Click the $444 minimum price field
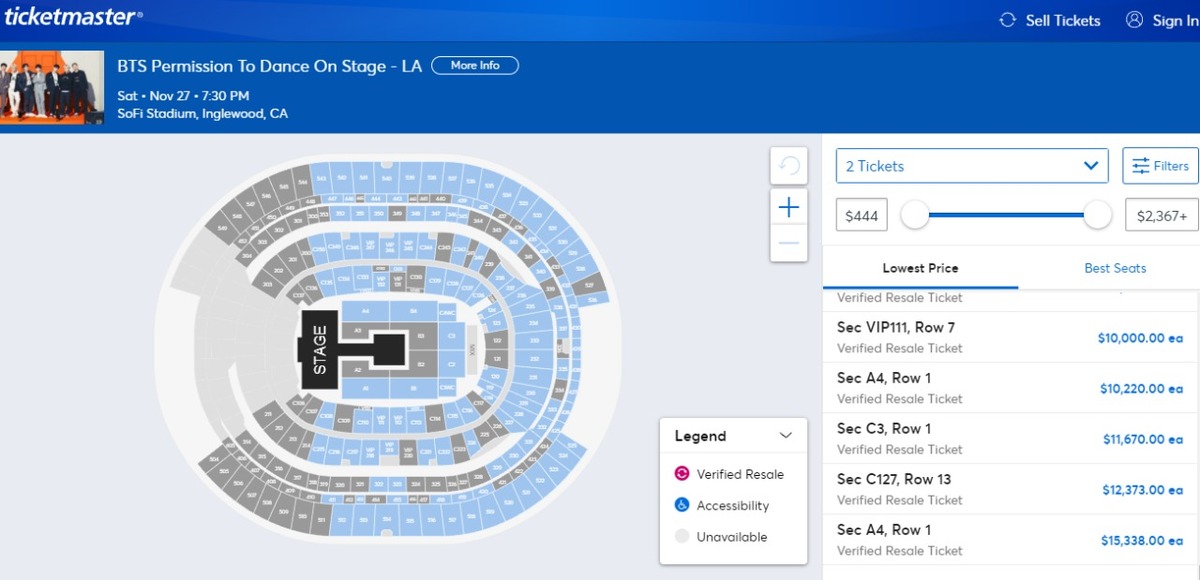The width and height of the screenshot is (1200, 580). point(861,215)
